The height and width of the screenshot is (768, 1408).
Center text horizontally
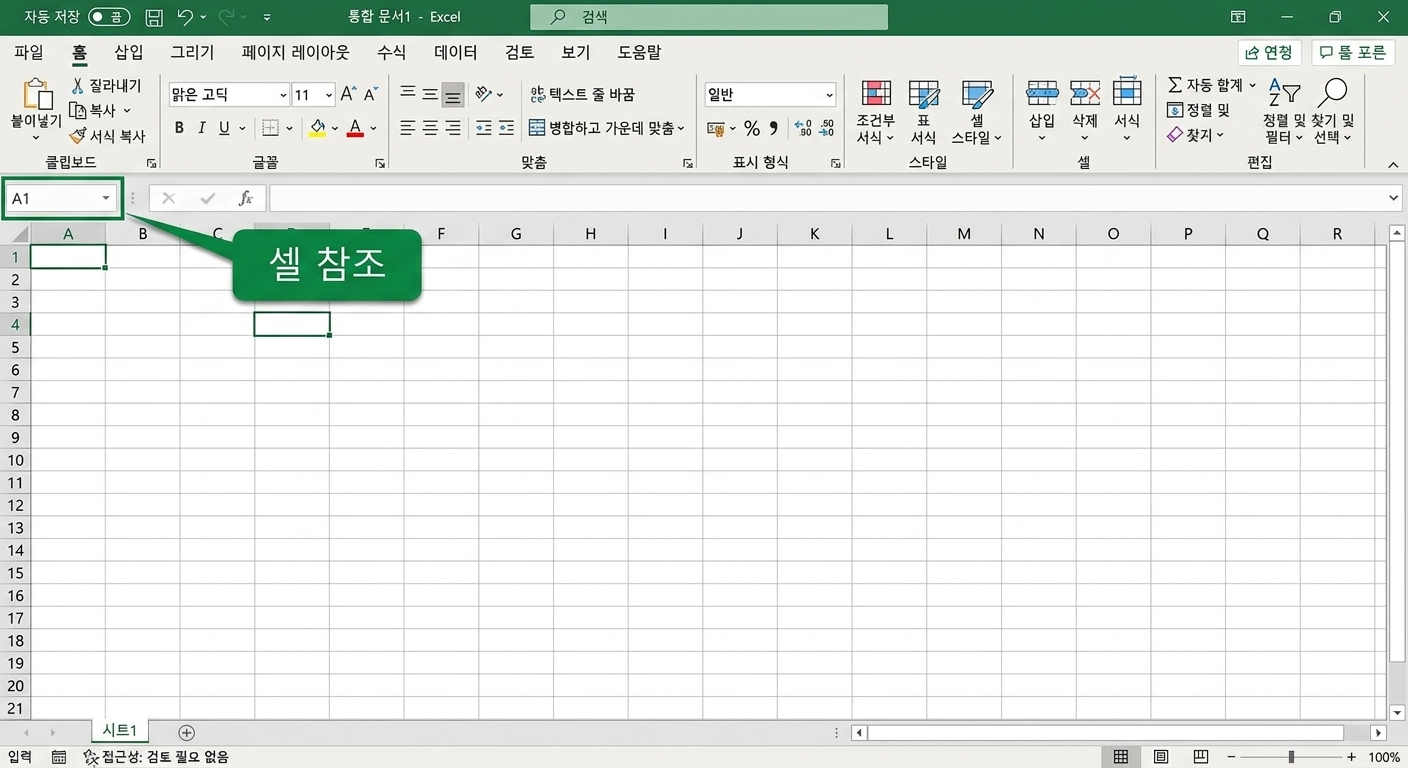[x=430, y=128]
